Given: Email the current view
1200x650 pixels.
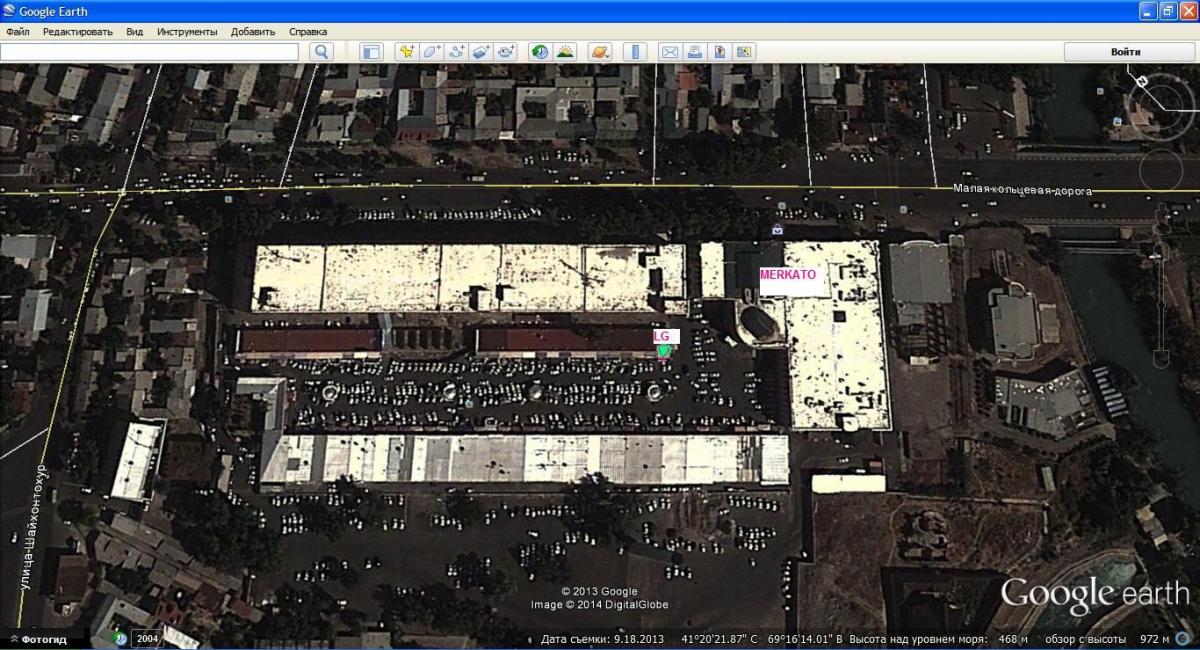Looking at the screenshot, I should (x=669, y=51).
